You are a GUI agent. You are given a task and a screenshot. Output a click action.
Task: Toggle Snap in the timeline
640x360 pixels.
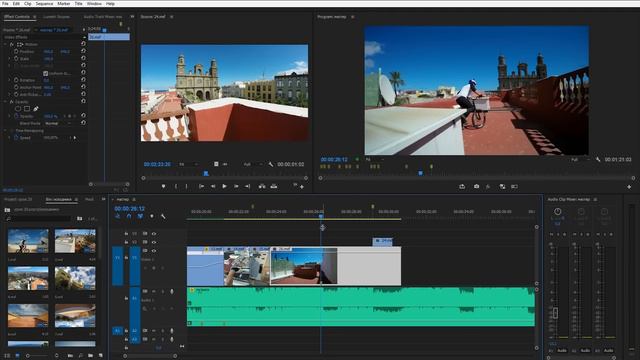coord(129,216)
